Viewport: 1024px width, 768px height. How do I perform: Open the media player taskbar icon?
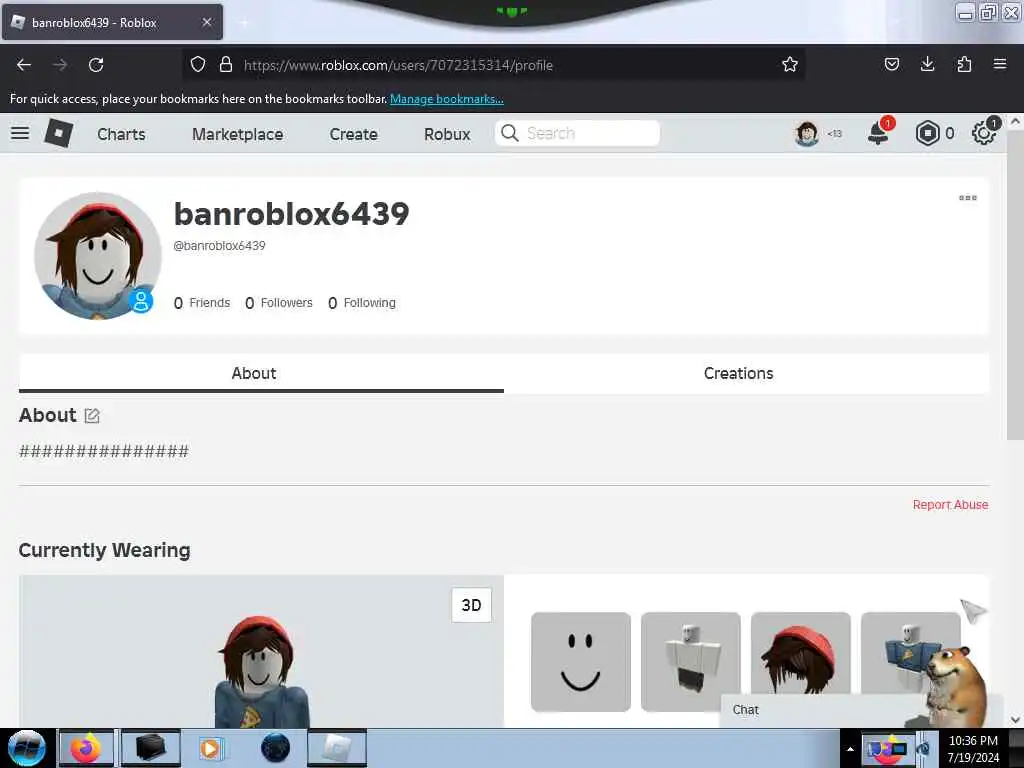210,748
